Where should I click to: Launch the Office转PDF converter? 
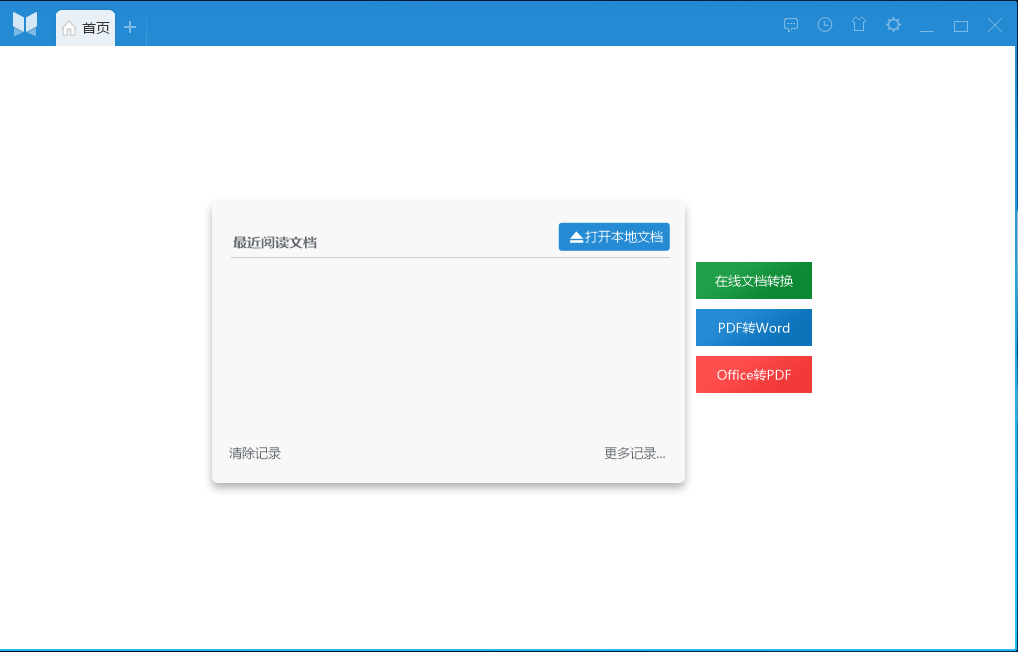754,375
